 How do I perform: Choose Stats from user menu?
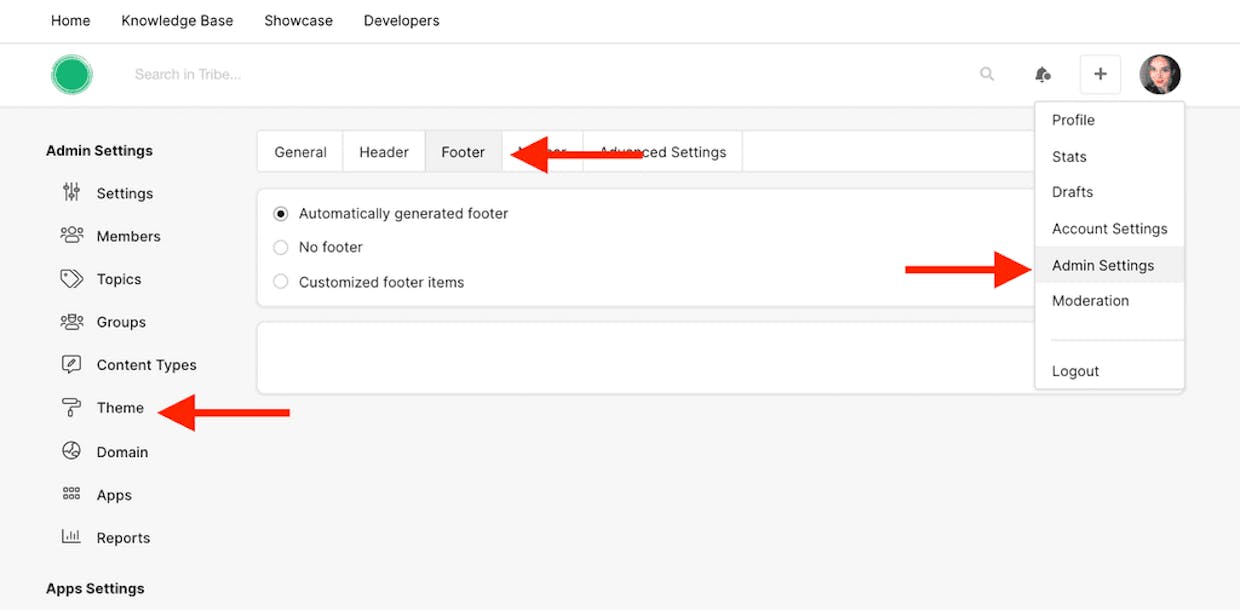tap(1110, 157)
